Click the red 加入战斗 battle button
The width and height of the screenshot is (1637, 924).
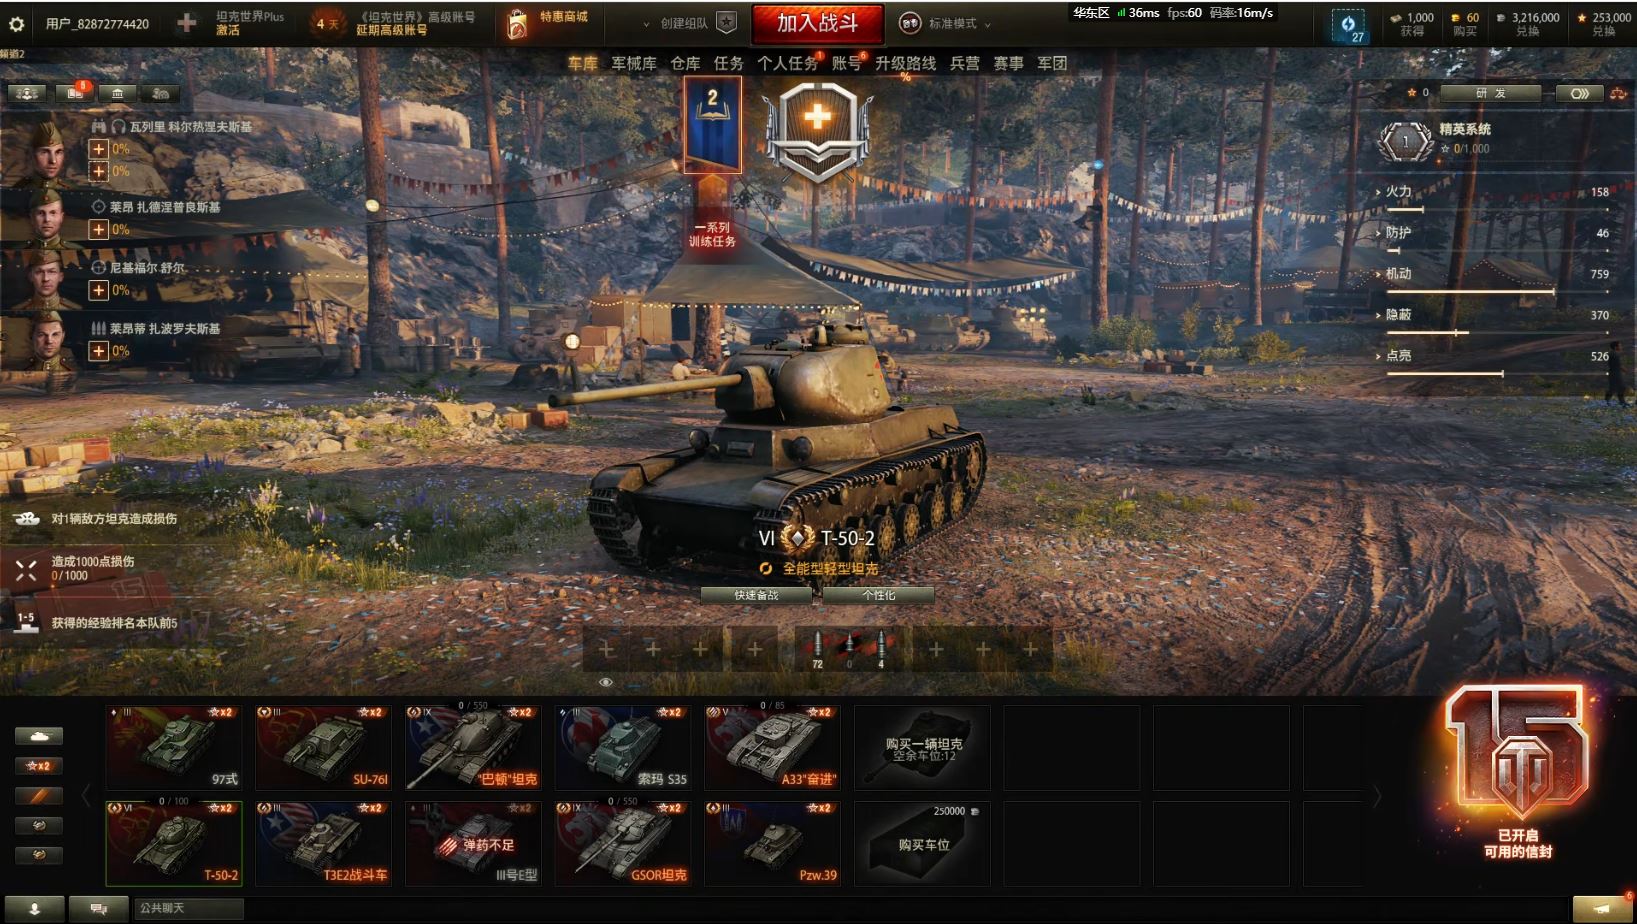point(817,23)
